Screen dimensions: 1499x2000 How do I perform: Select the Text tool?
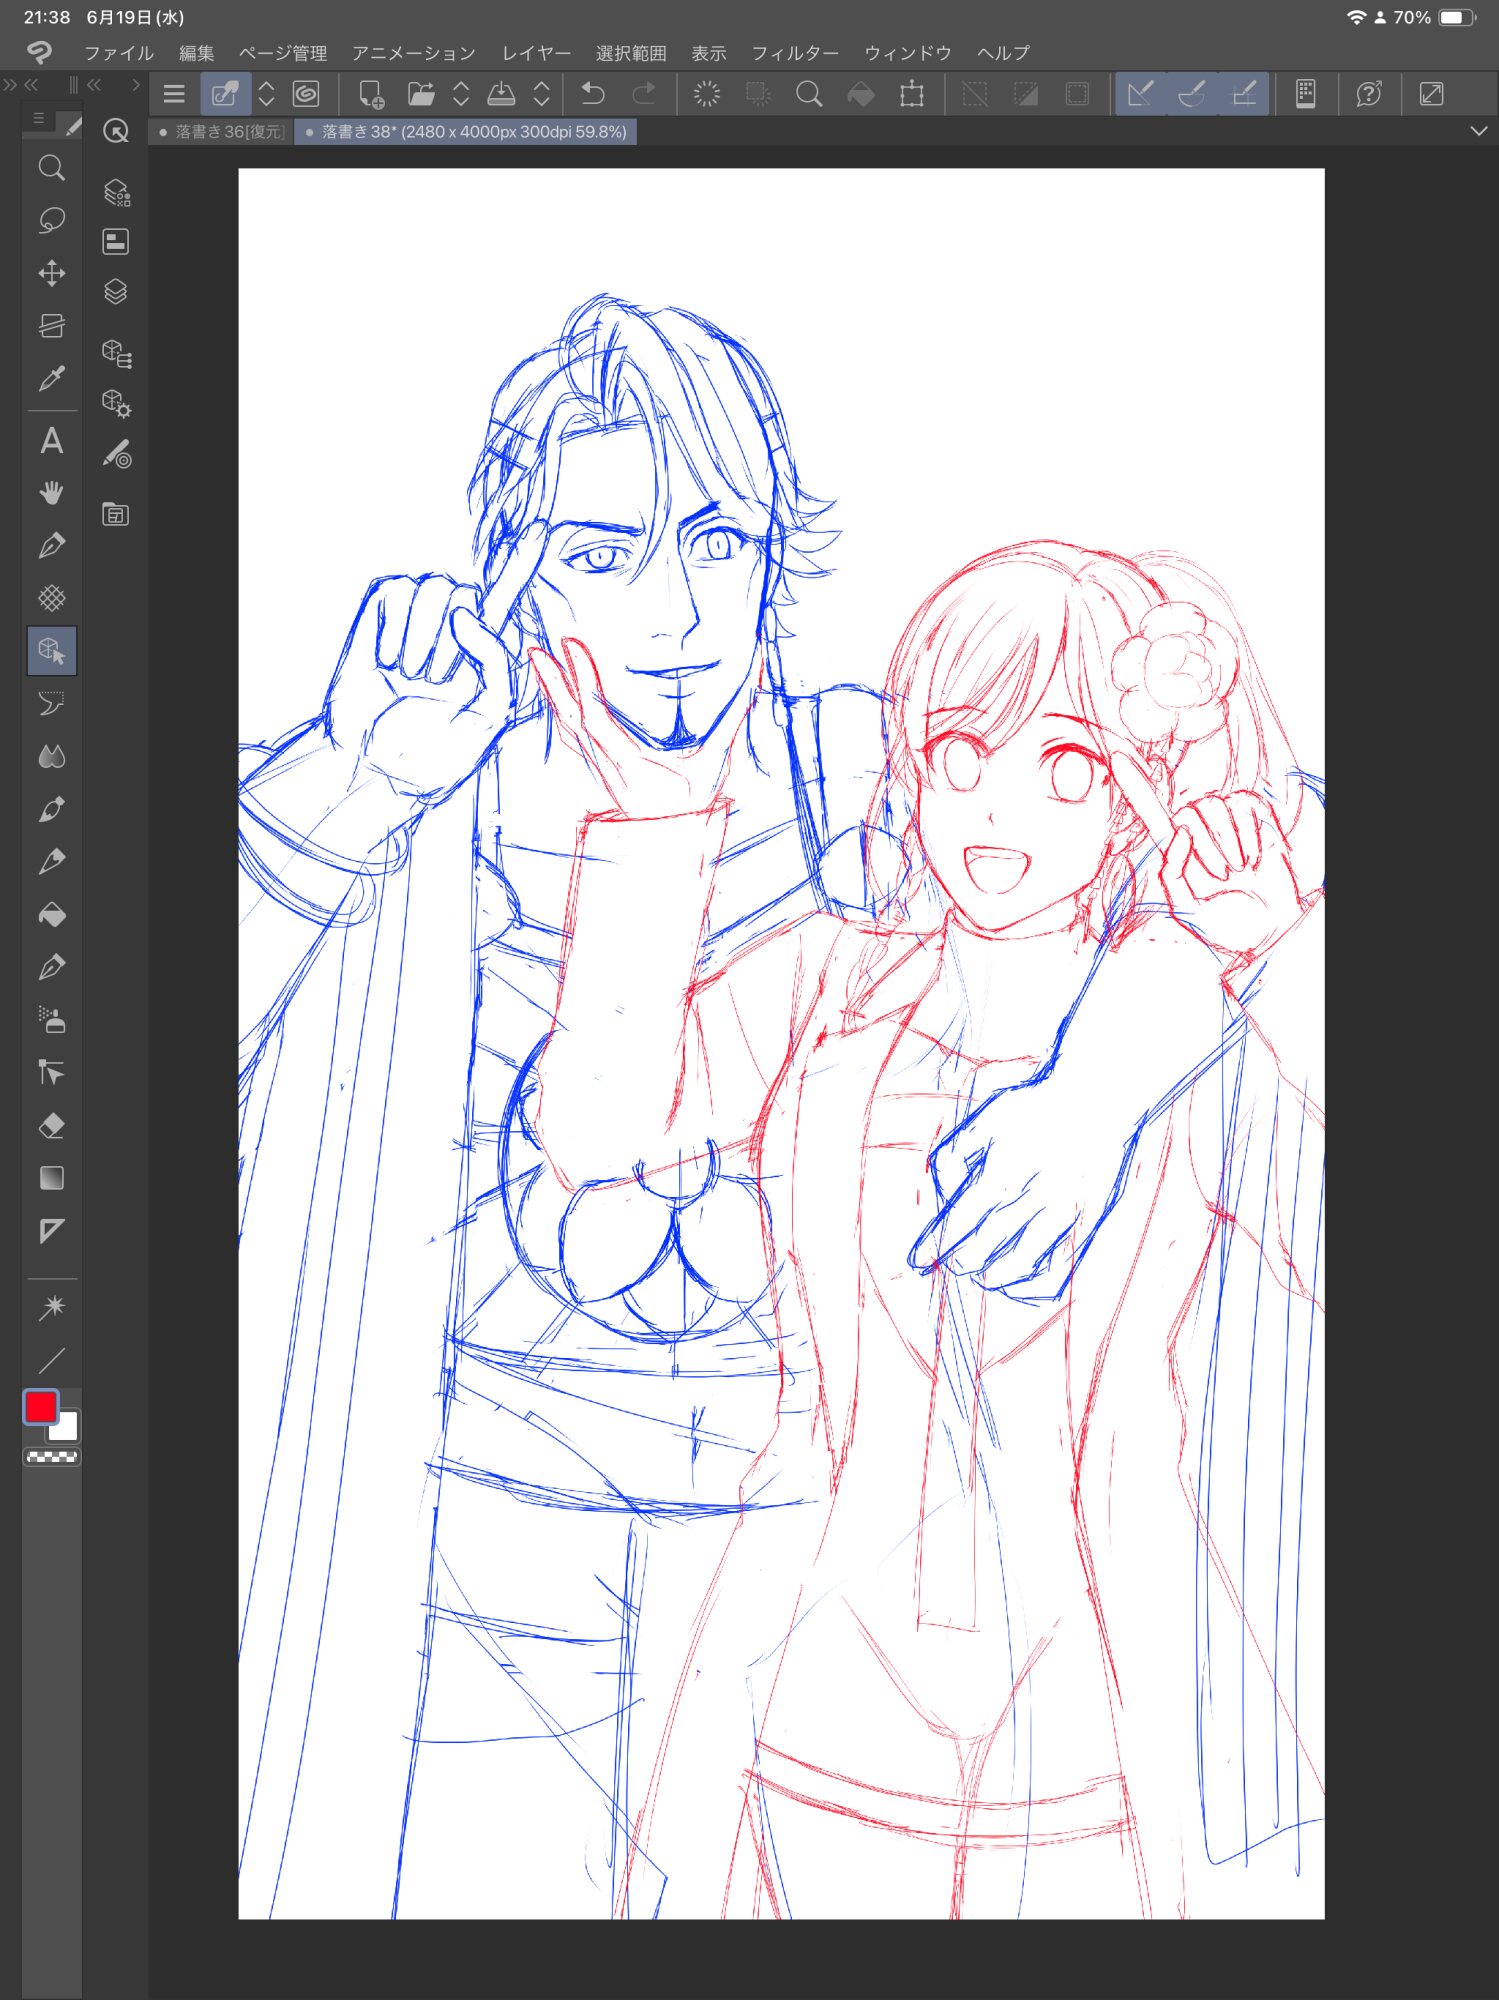(x=52, y=441)
